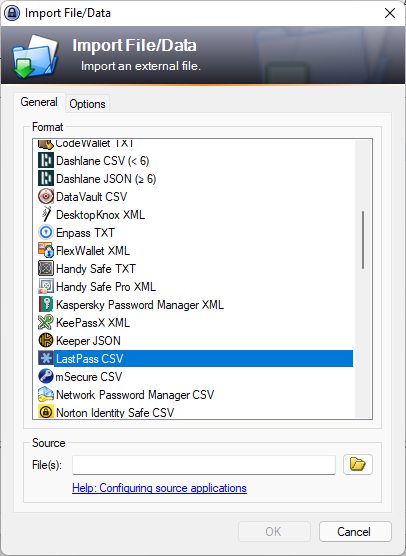Pick Handy Safe TXT format
Image resolution: width=406 pixels, height=556 pixels.
[x=96, y=269]
